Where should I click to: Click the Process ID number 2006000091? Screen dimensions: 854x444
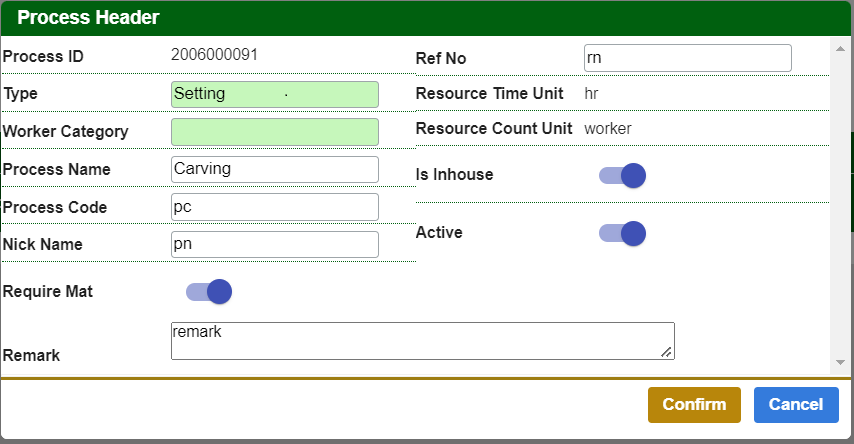[x=214, y=55]
